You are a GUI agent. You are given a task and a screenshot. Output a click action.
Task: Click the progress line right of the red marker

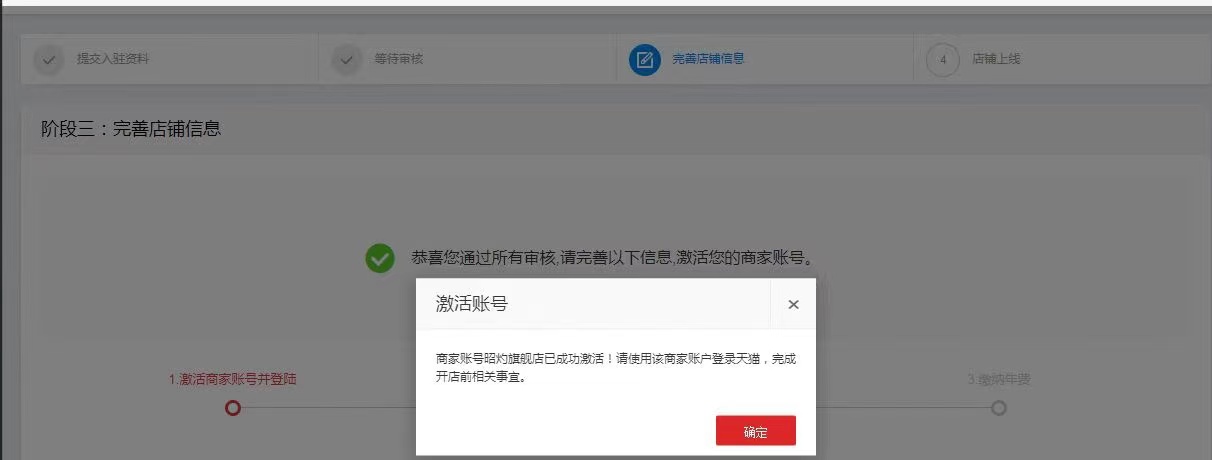coord(328,408)
